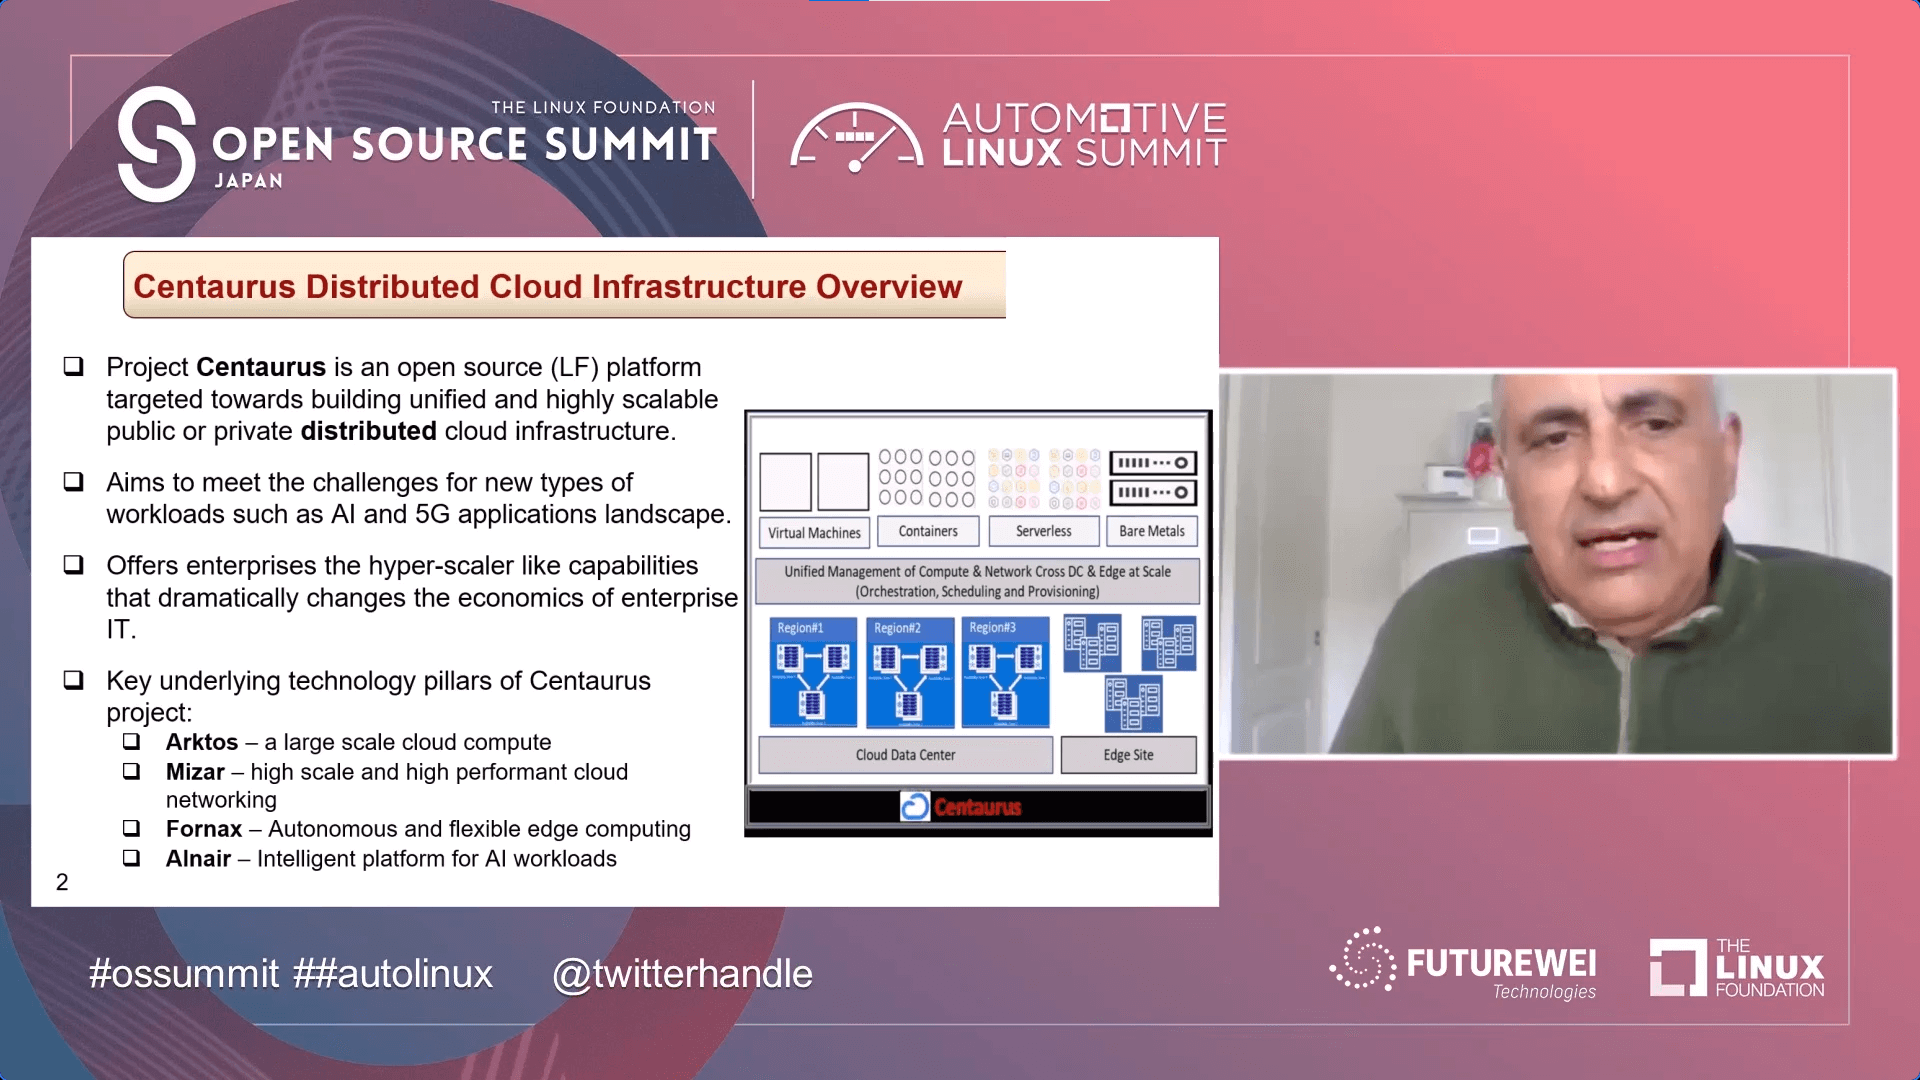
Task: Click the bottom edge site rack icon
Action: click(x=1133, y=704)
